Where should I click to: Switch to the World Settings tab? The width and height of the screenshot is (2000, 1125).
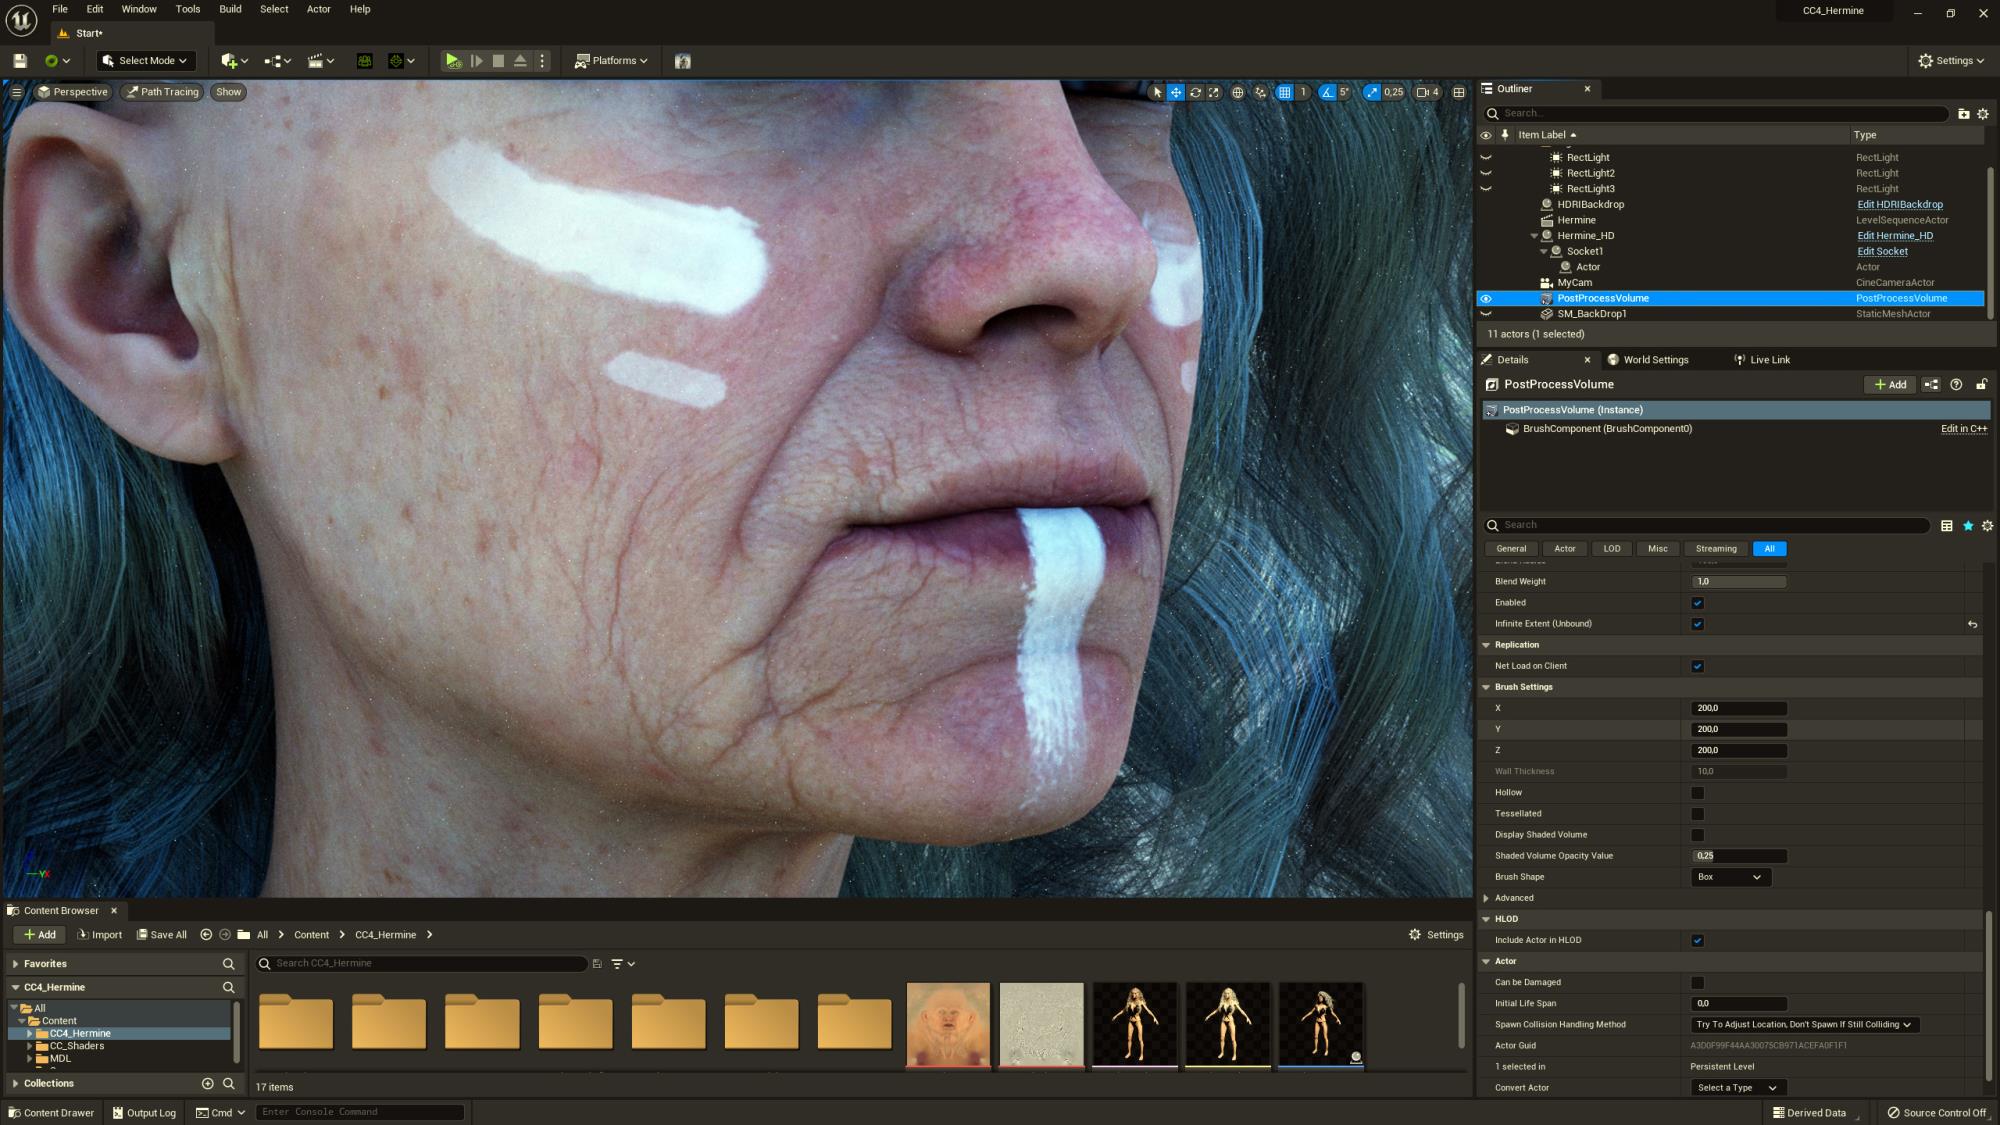point(1647,360)
